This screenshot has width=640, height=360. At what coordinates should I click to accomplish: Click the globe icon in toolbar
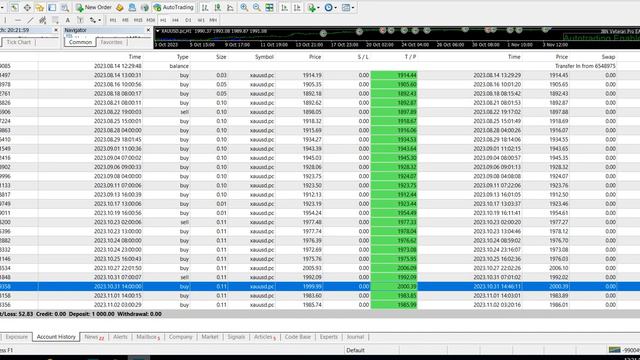click(x=144, y=8)
